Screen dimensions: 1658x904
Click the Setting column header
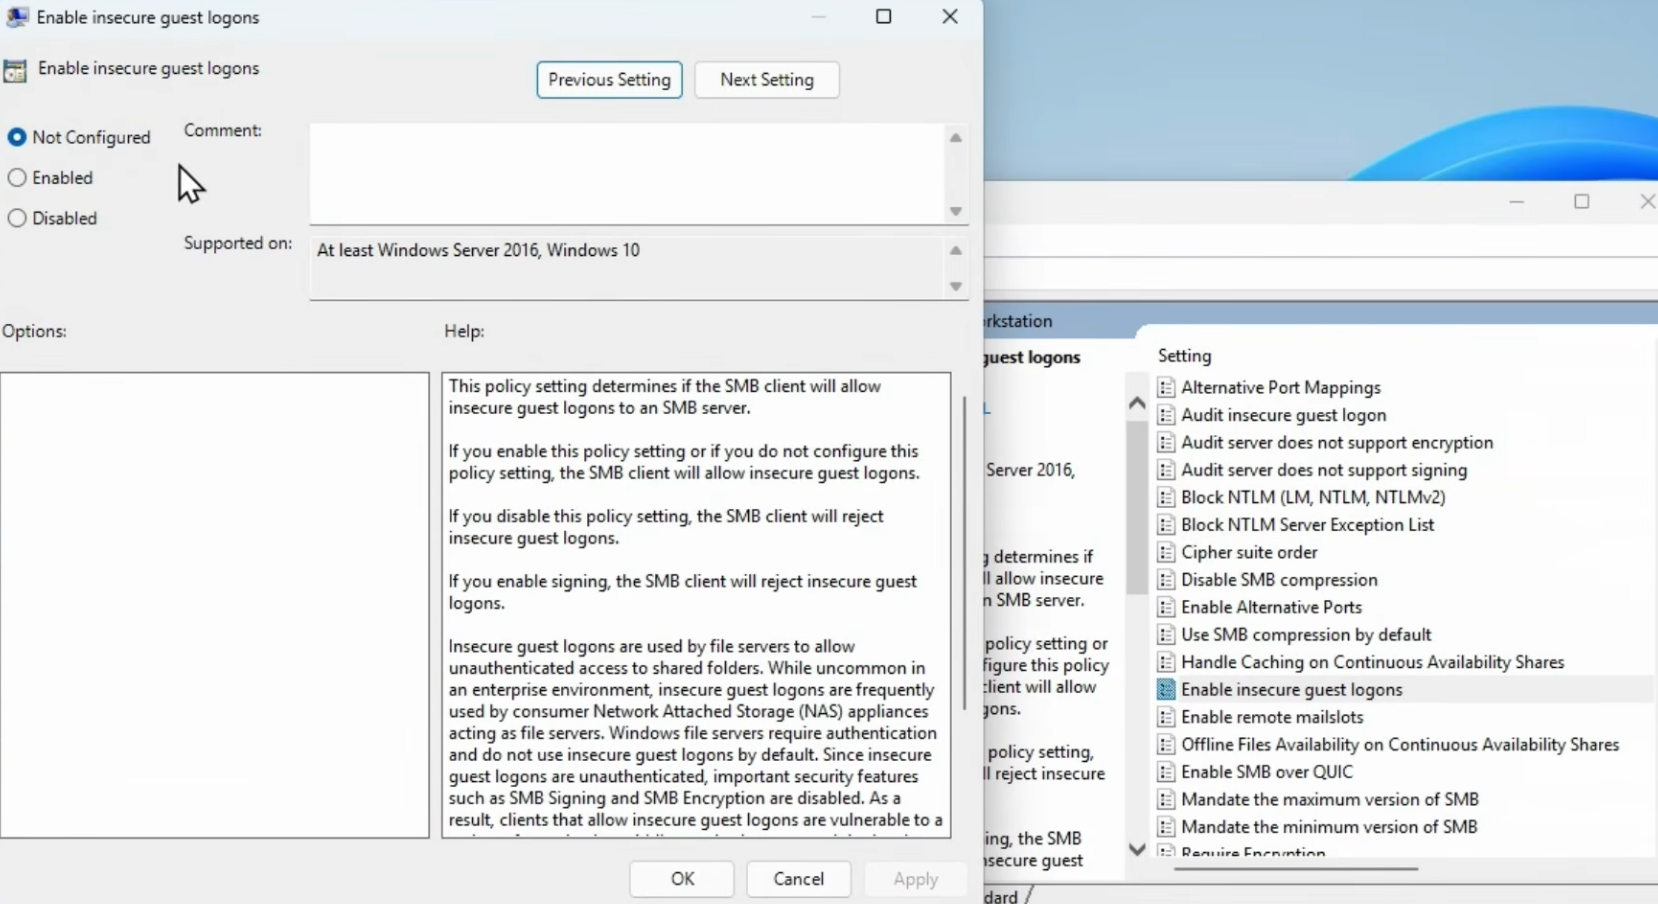coord(1184,356)
